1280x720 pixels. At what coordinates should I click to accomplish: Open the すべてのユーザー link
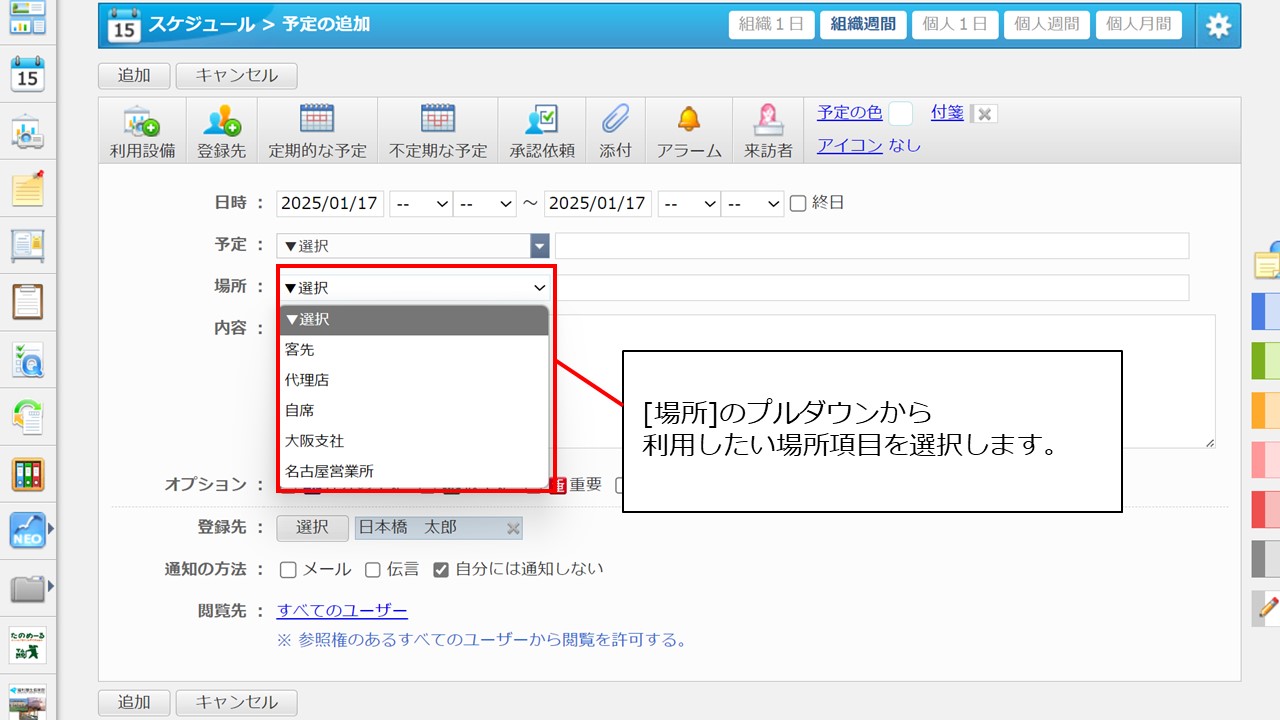pyautogui.click(x=342, y=611)
